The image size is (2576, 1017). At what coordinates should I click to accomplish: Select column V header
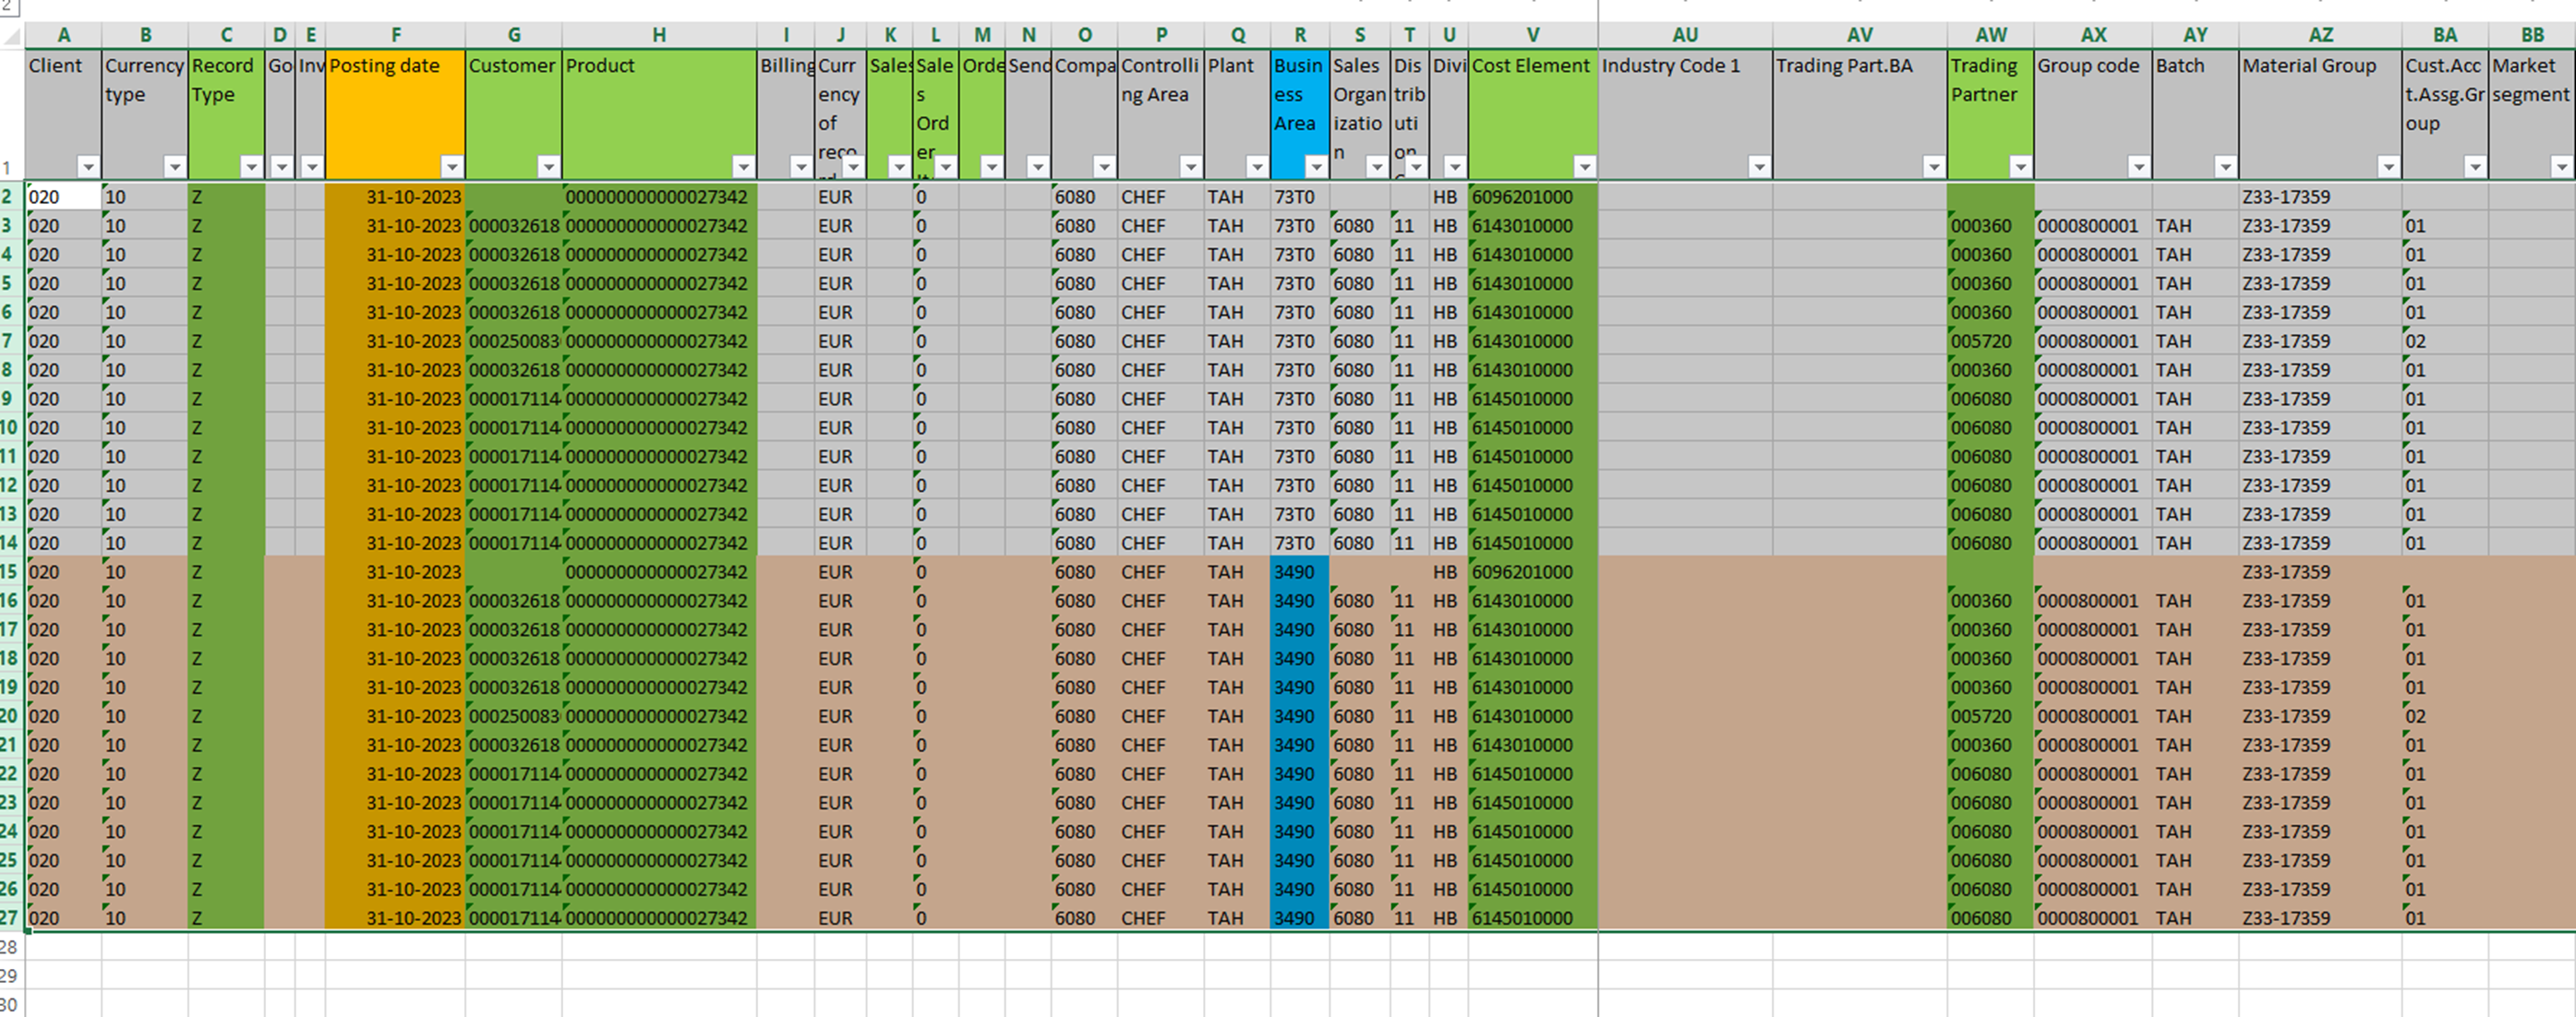(1533, 35)
